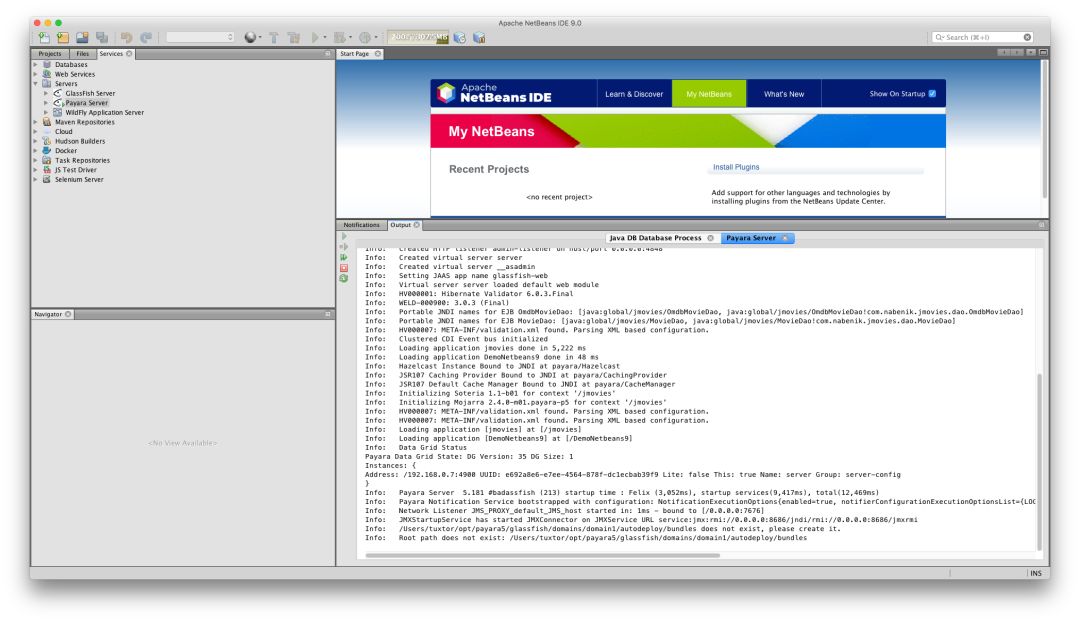The image size is (1080, 622).
Task: Close the Start Page tab
Action: [378, 54]
